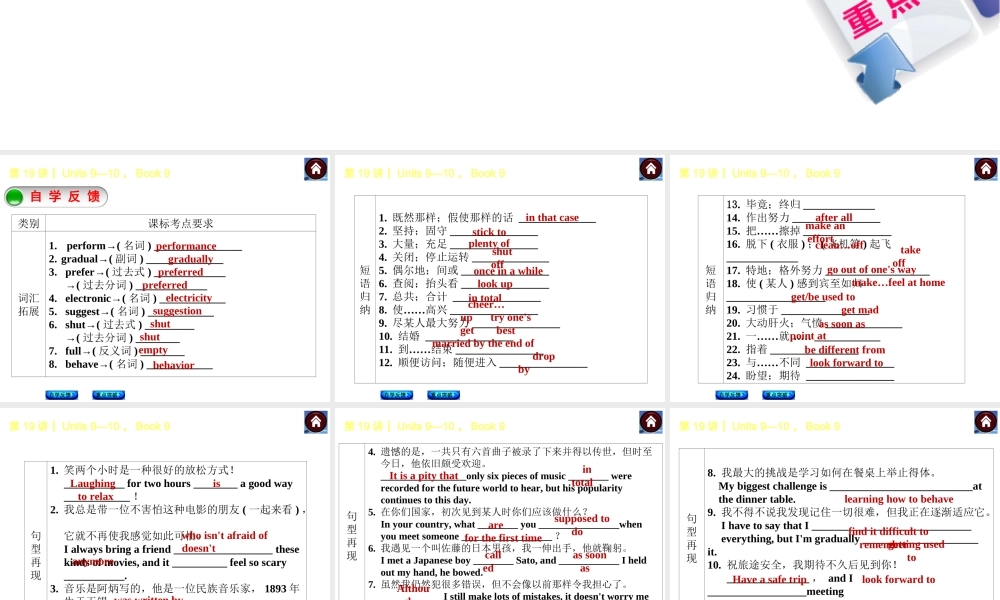Click the red answer 'learning how to behave'
1000x600 pixels.
898,499
